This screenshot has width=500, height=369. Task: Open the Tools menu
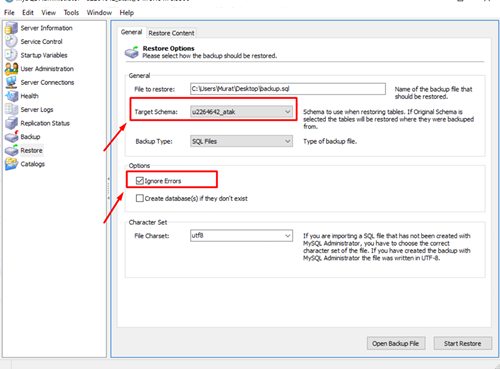pyautogui.click(x=71, y=13)
